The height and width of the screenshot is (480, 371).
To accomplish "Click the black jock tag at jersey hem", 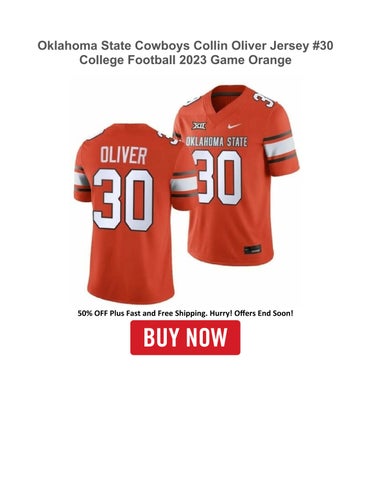I will (x=253, y=249).
